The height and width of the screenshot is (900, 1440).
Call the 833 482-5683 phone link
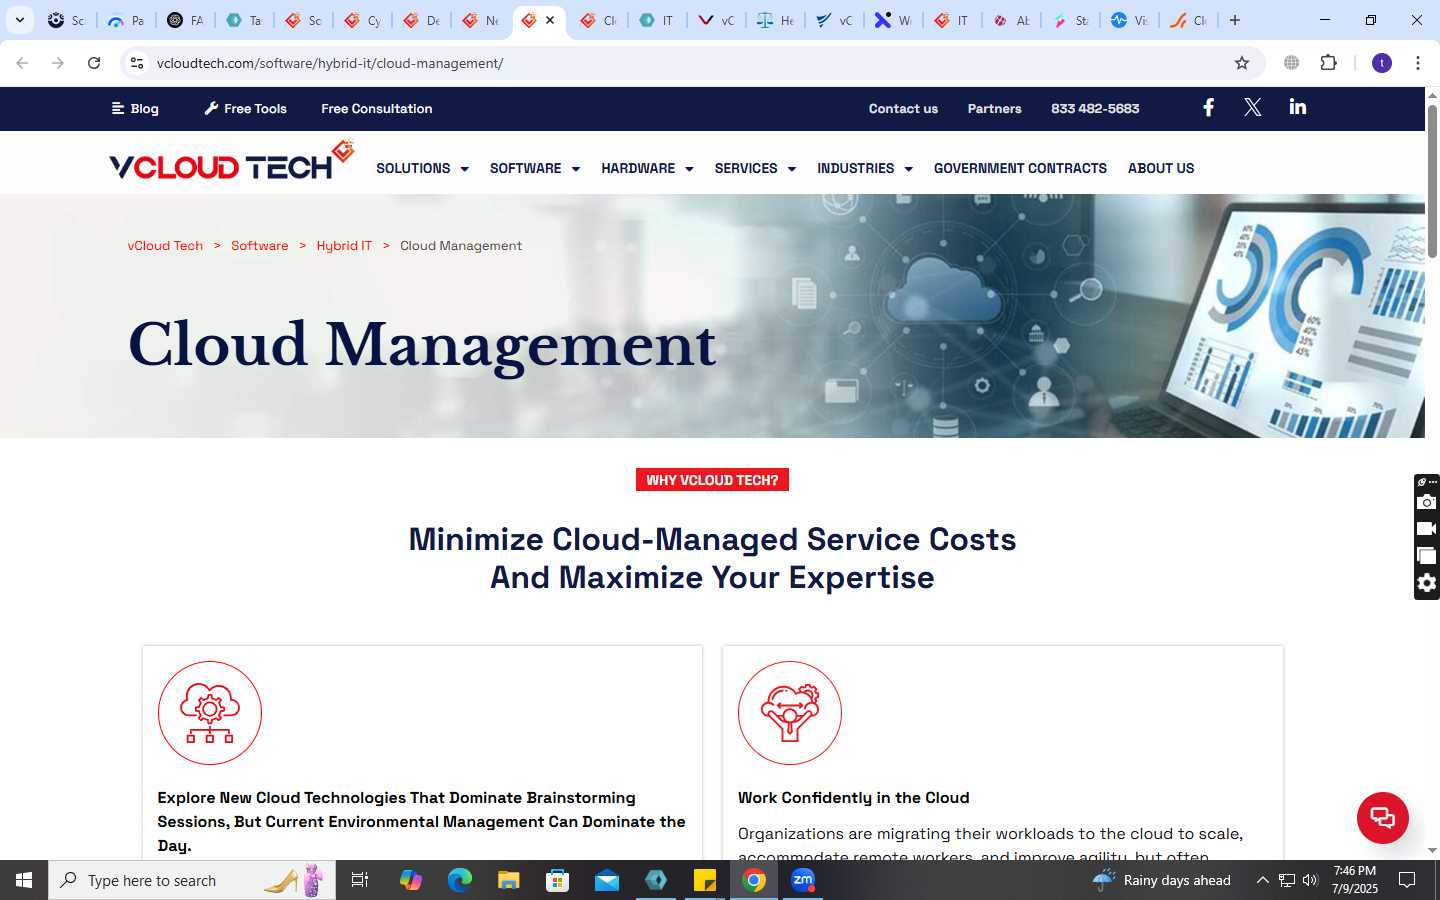(x=1095, y=108)
